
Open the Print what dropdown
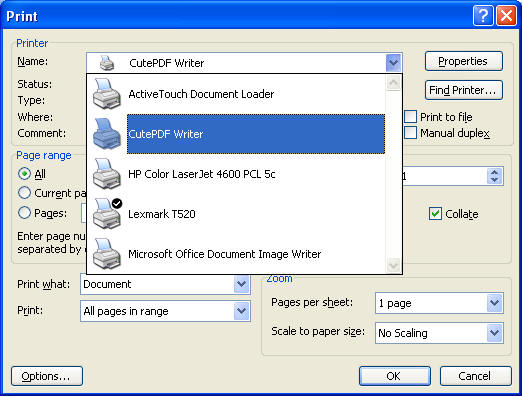point(241,284)
